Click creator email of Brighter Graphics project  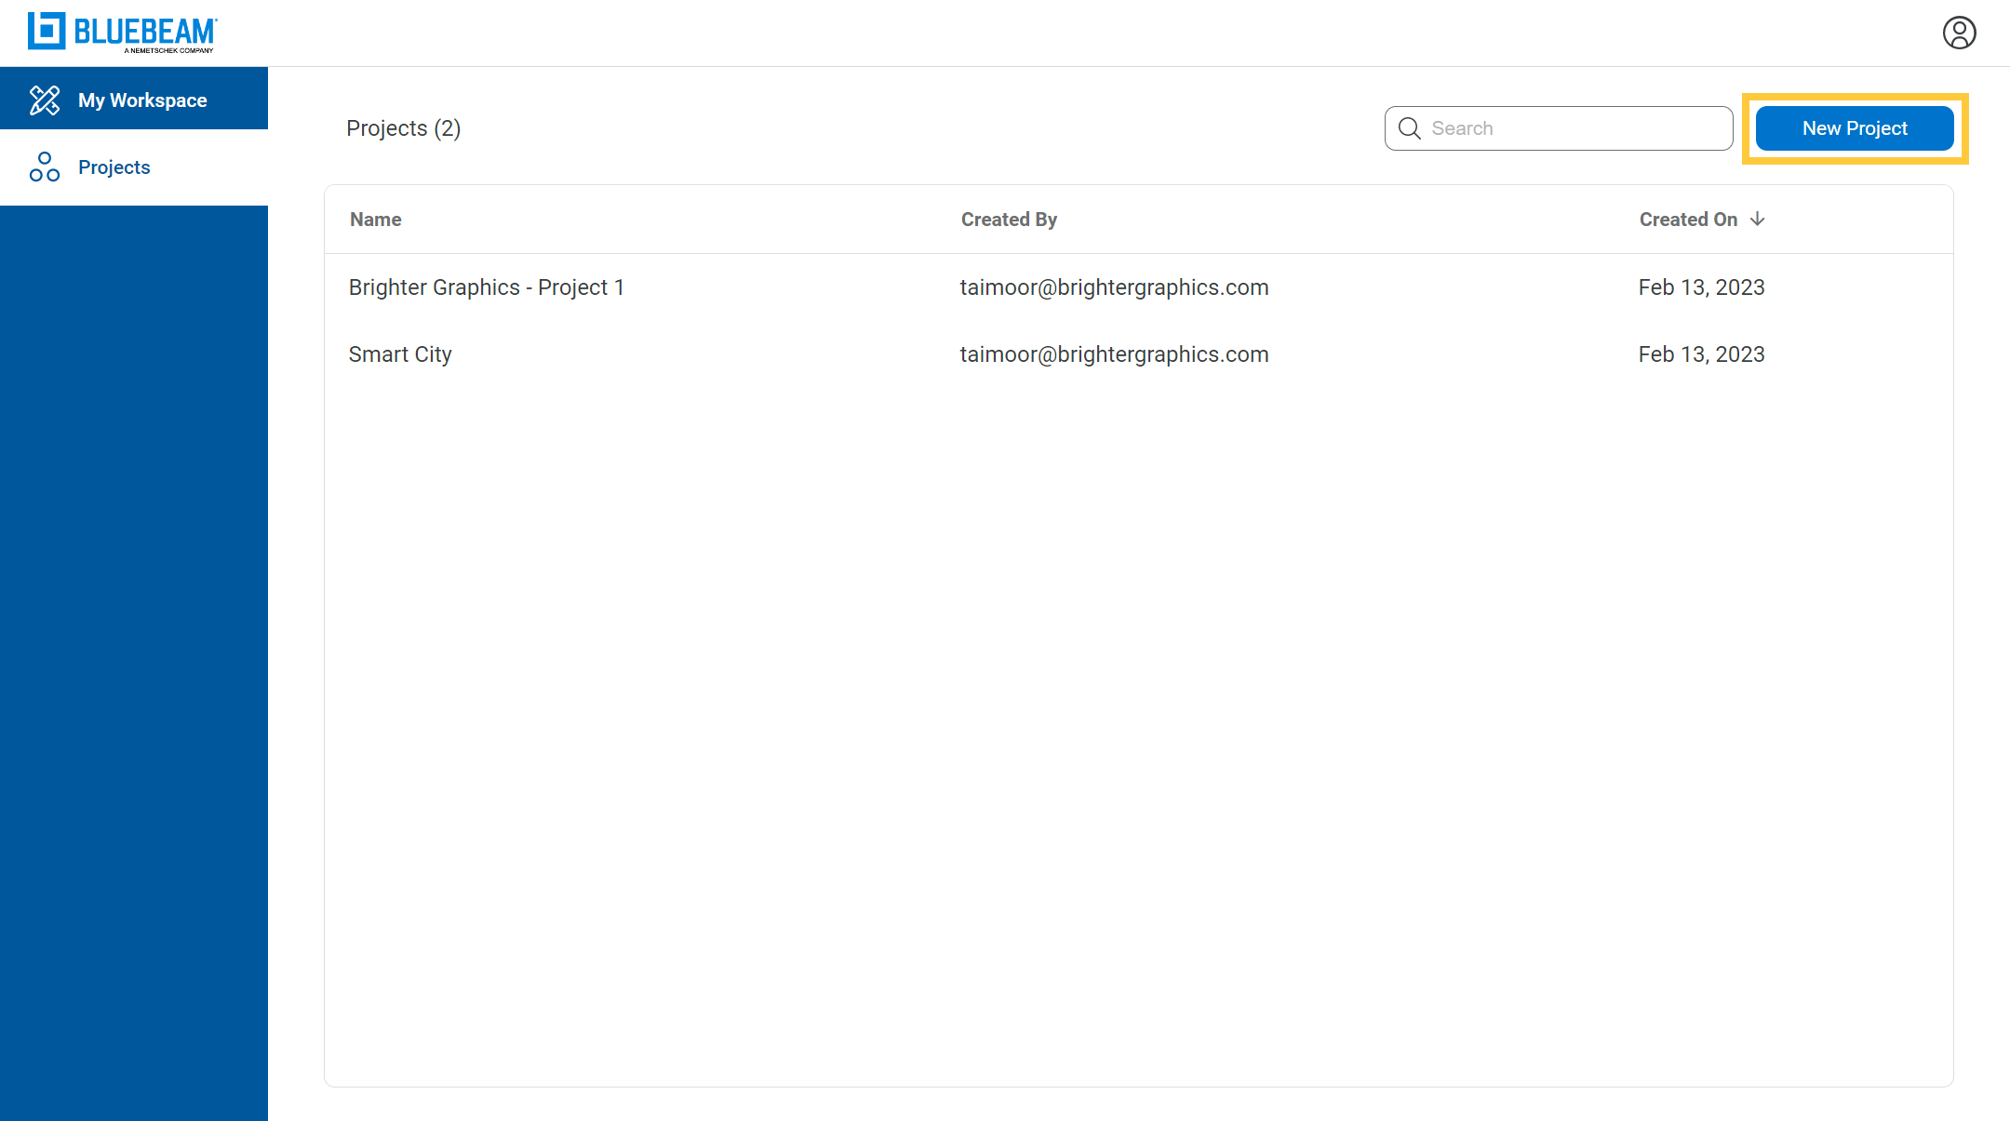point(1113,287)
